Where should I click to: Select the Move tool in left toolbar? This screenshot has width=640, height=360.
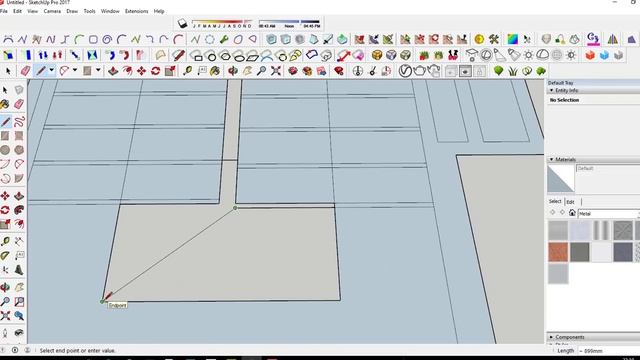pyautogui.click(x=5, y=196)
